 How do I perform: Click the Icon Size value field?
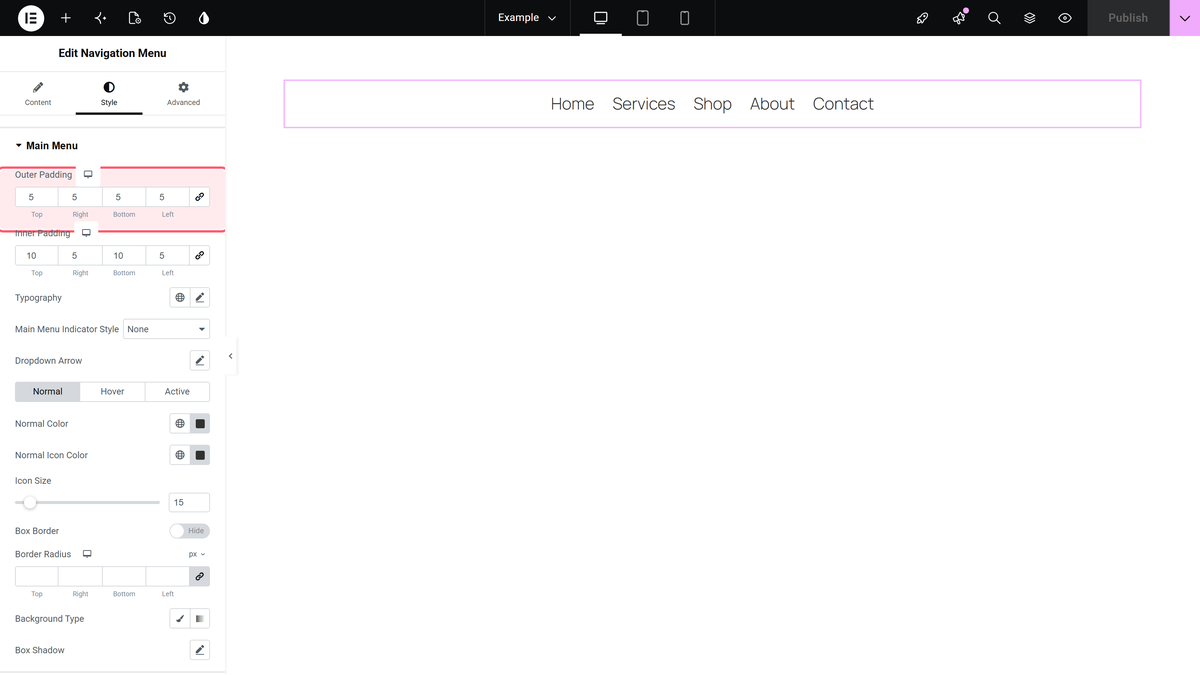point(190,502)
